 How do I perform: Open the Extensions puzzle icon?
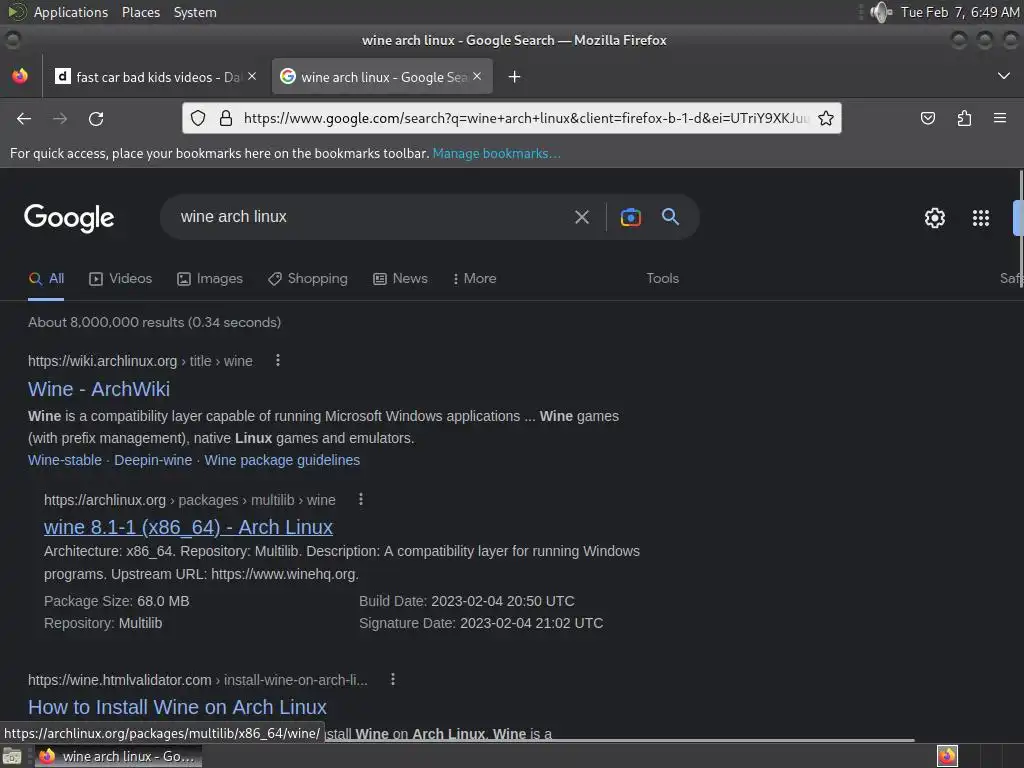(x=964, y=118)
